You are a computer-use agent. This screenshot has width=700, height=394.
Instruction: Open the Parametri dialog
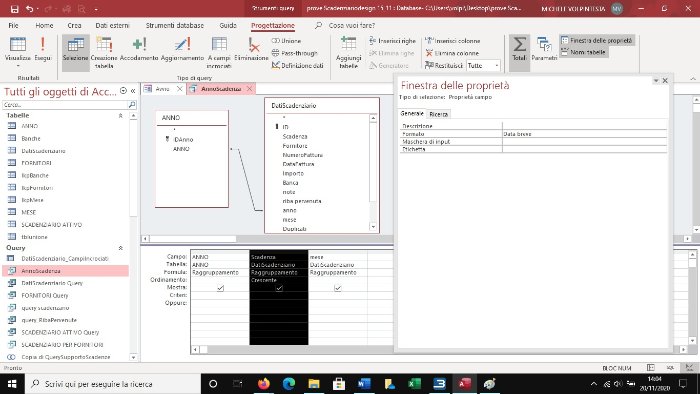pos(544,49)
